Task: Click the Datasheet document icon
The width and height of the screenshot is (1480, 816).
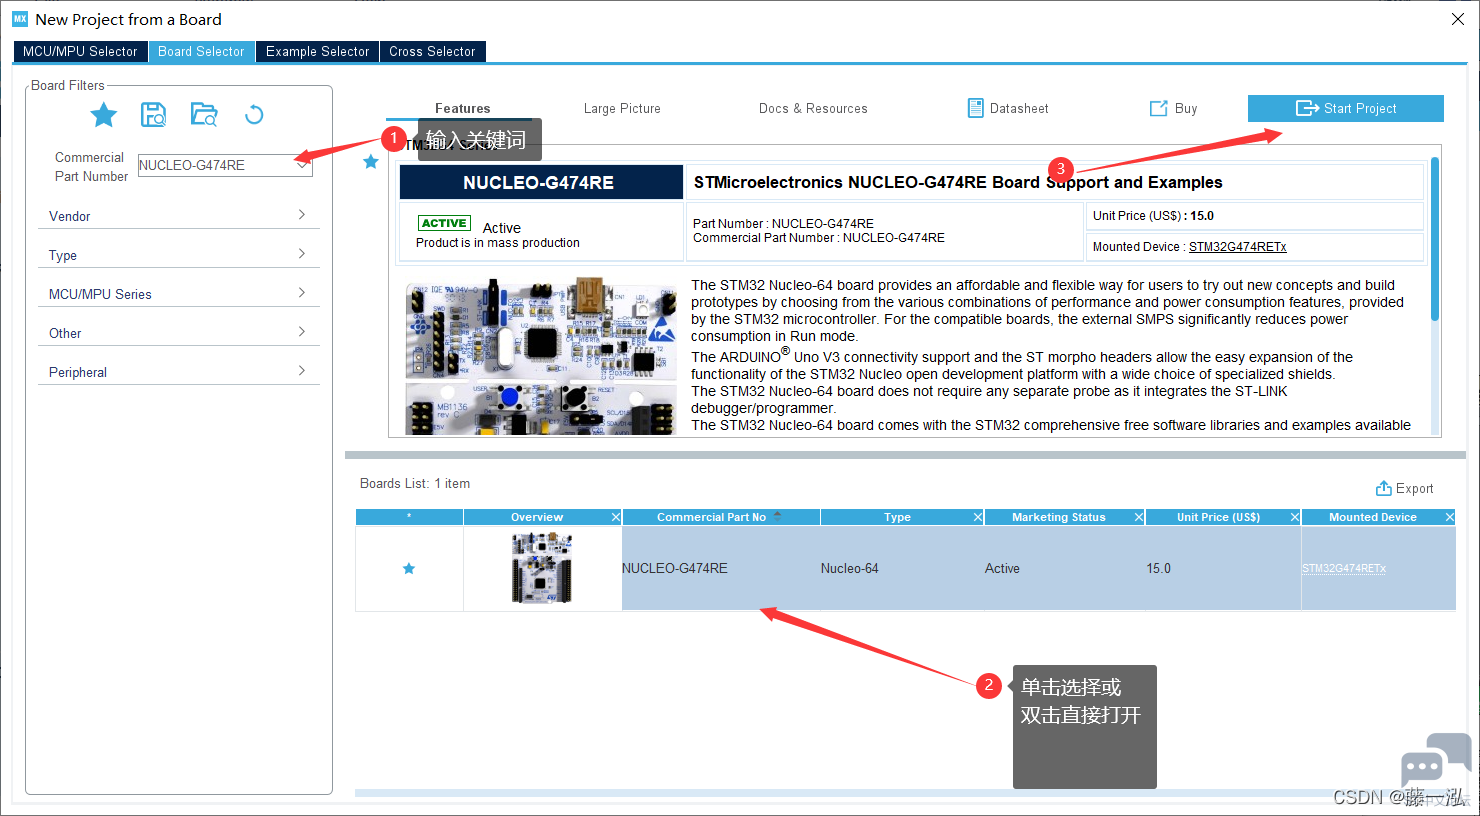Action: [x=976, y=108]
